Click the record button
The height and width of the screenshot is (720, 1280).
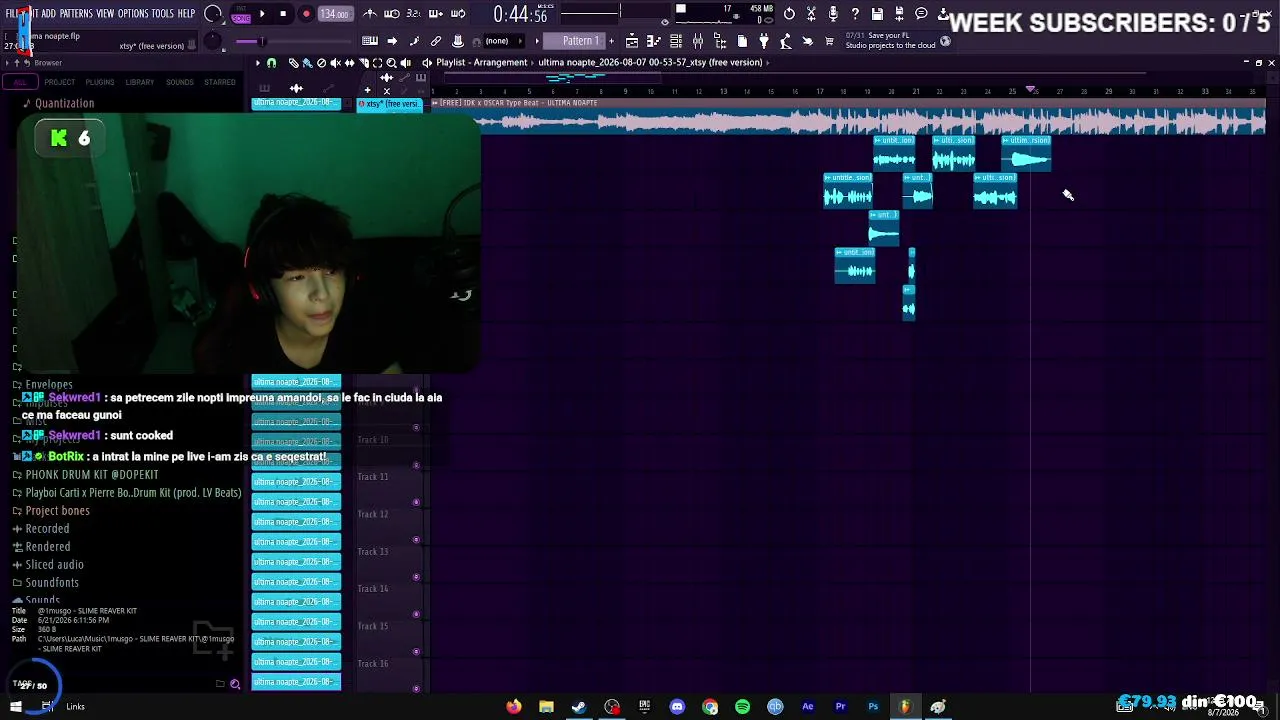tap(306, 14)
